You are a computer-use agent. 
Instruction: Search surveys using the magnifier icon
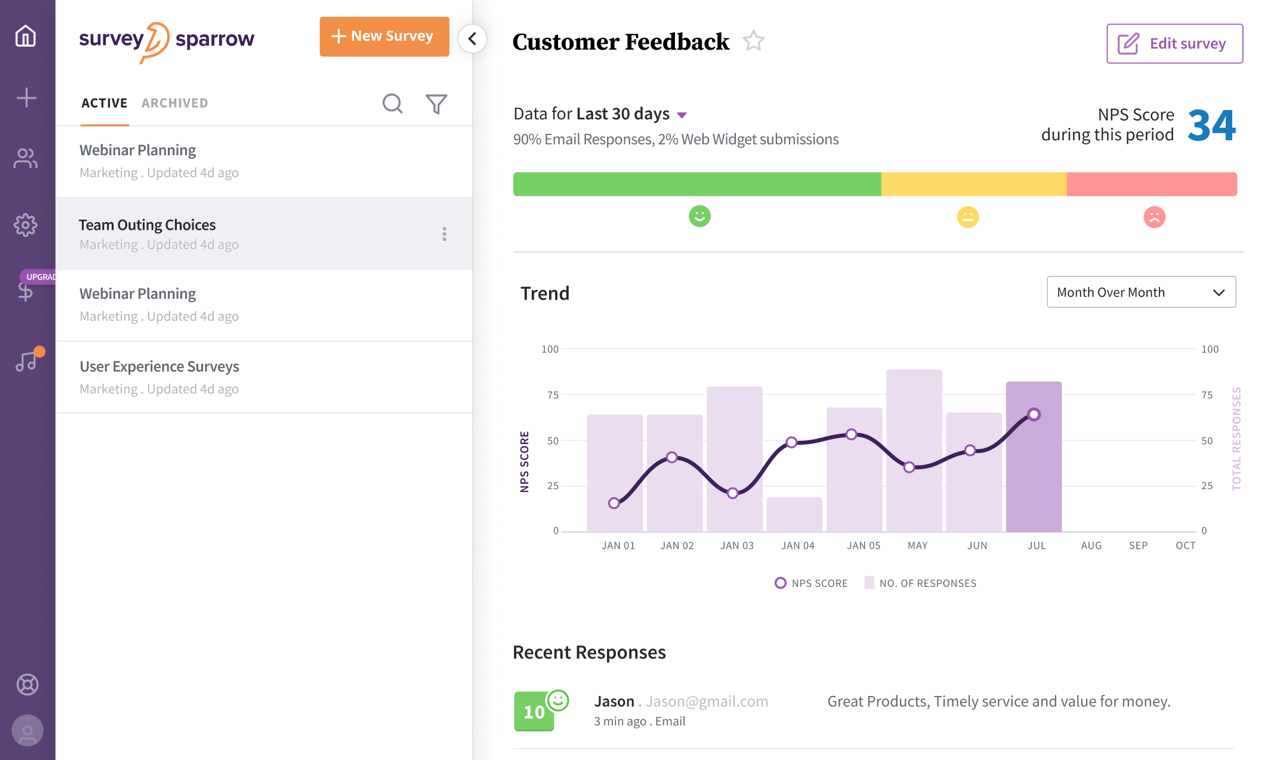coord(392,103)
